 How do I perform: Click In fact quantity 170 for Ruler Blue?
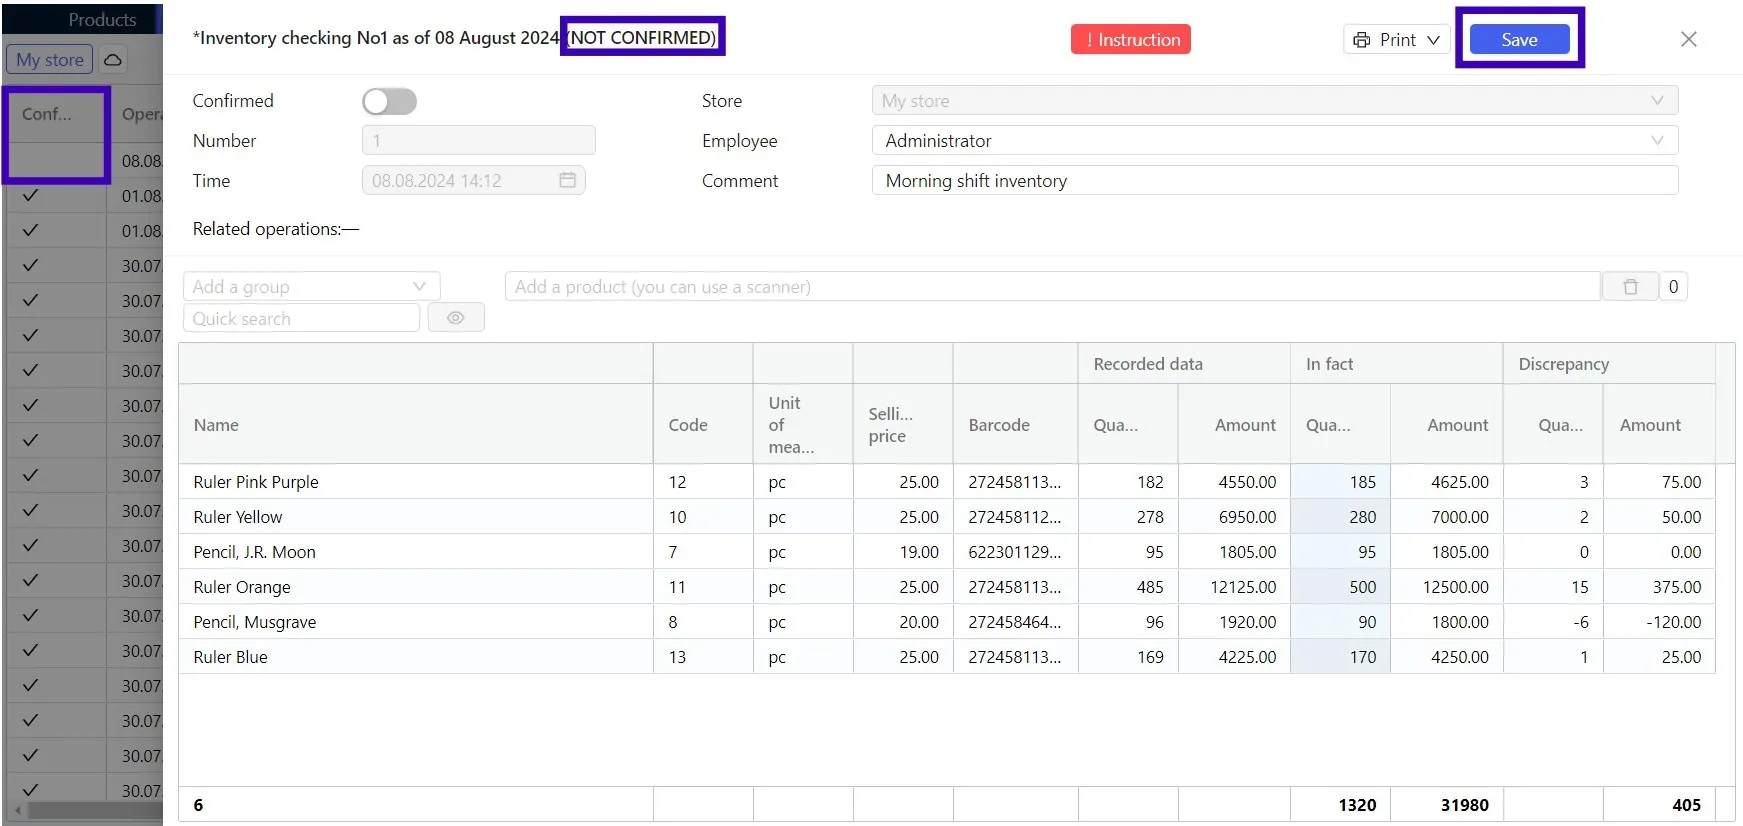coord(1340,657)
